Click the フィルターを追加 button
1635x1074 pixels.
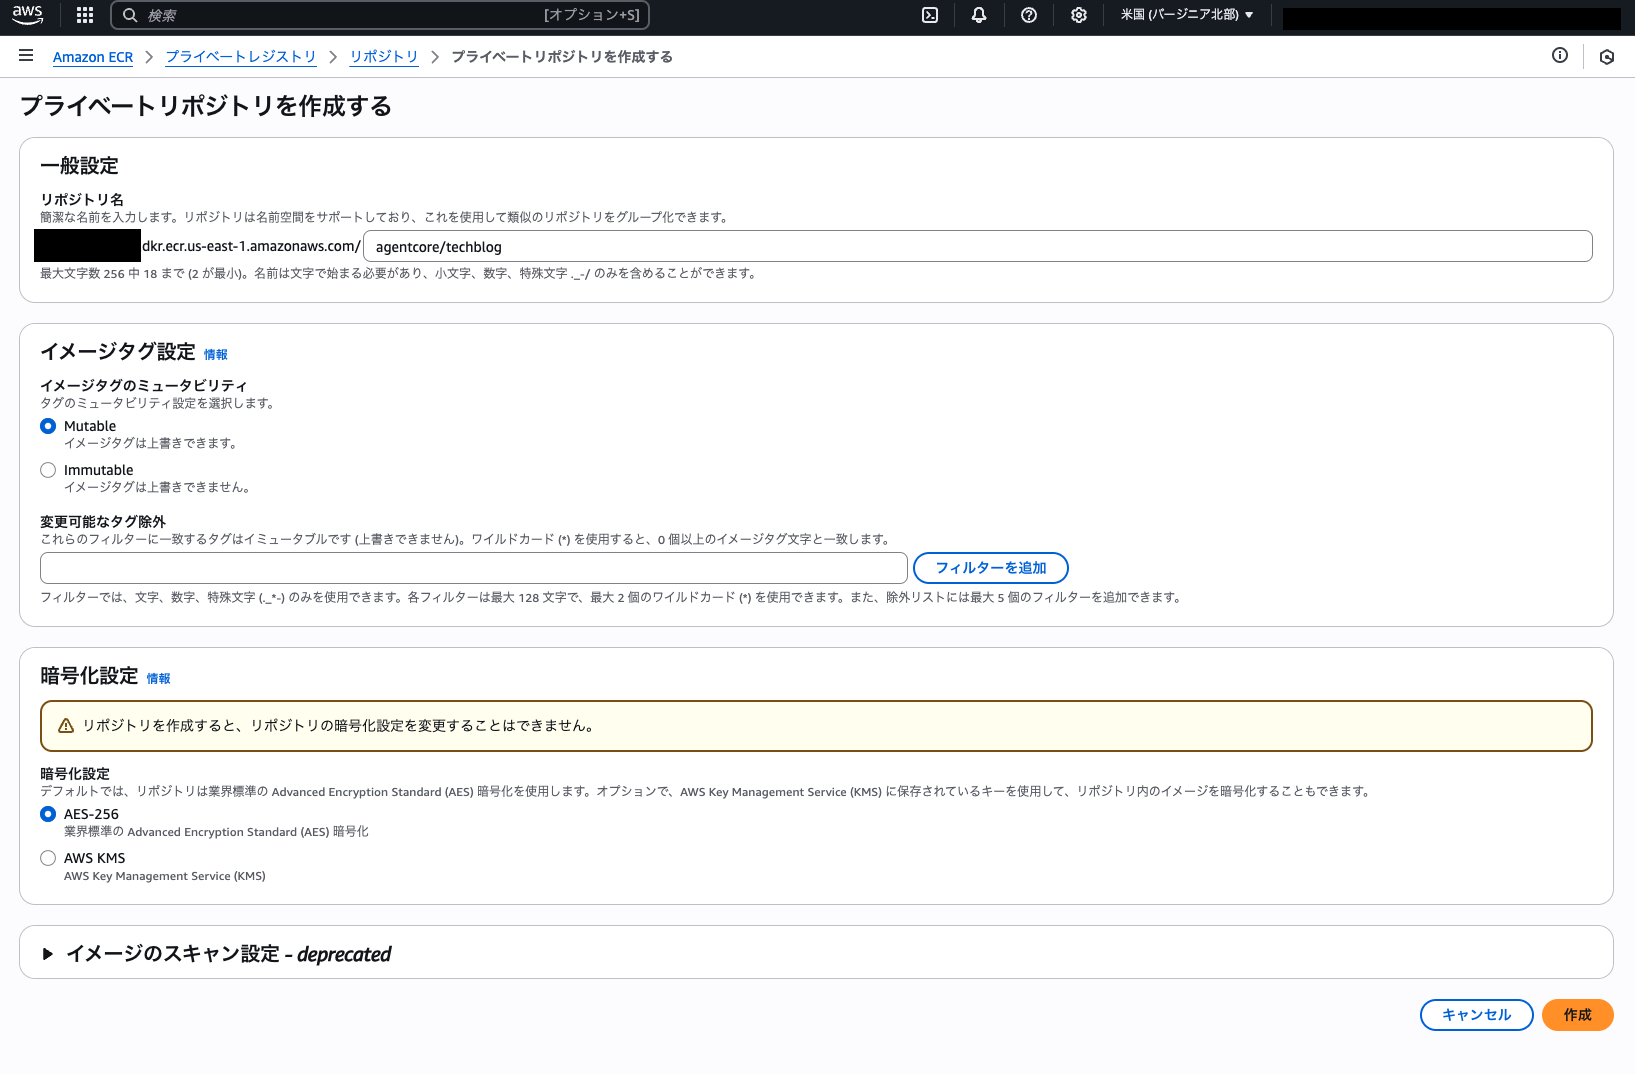[991, 568]
